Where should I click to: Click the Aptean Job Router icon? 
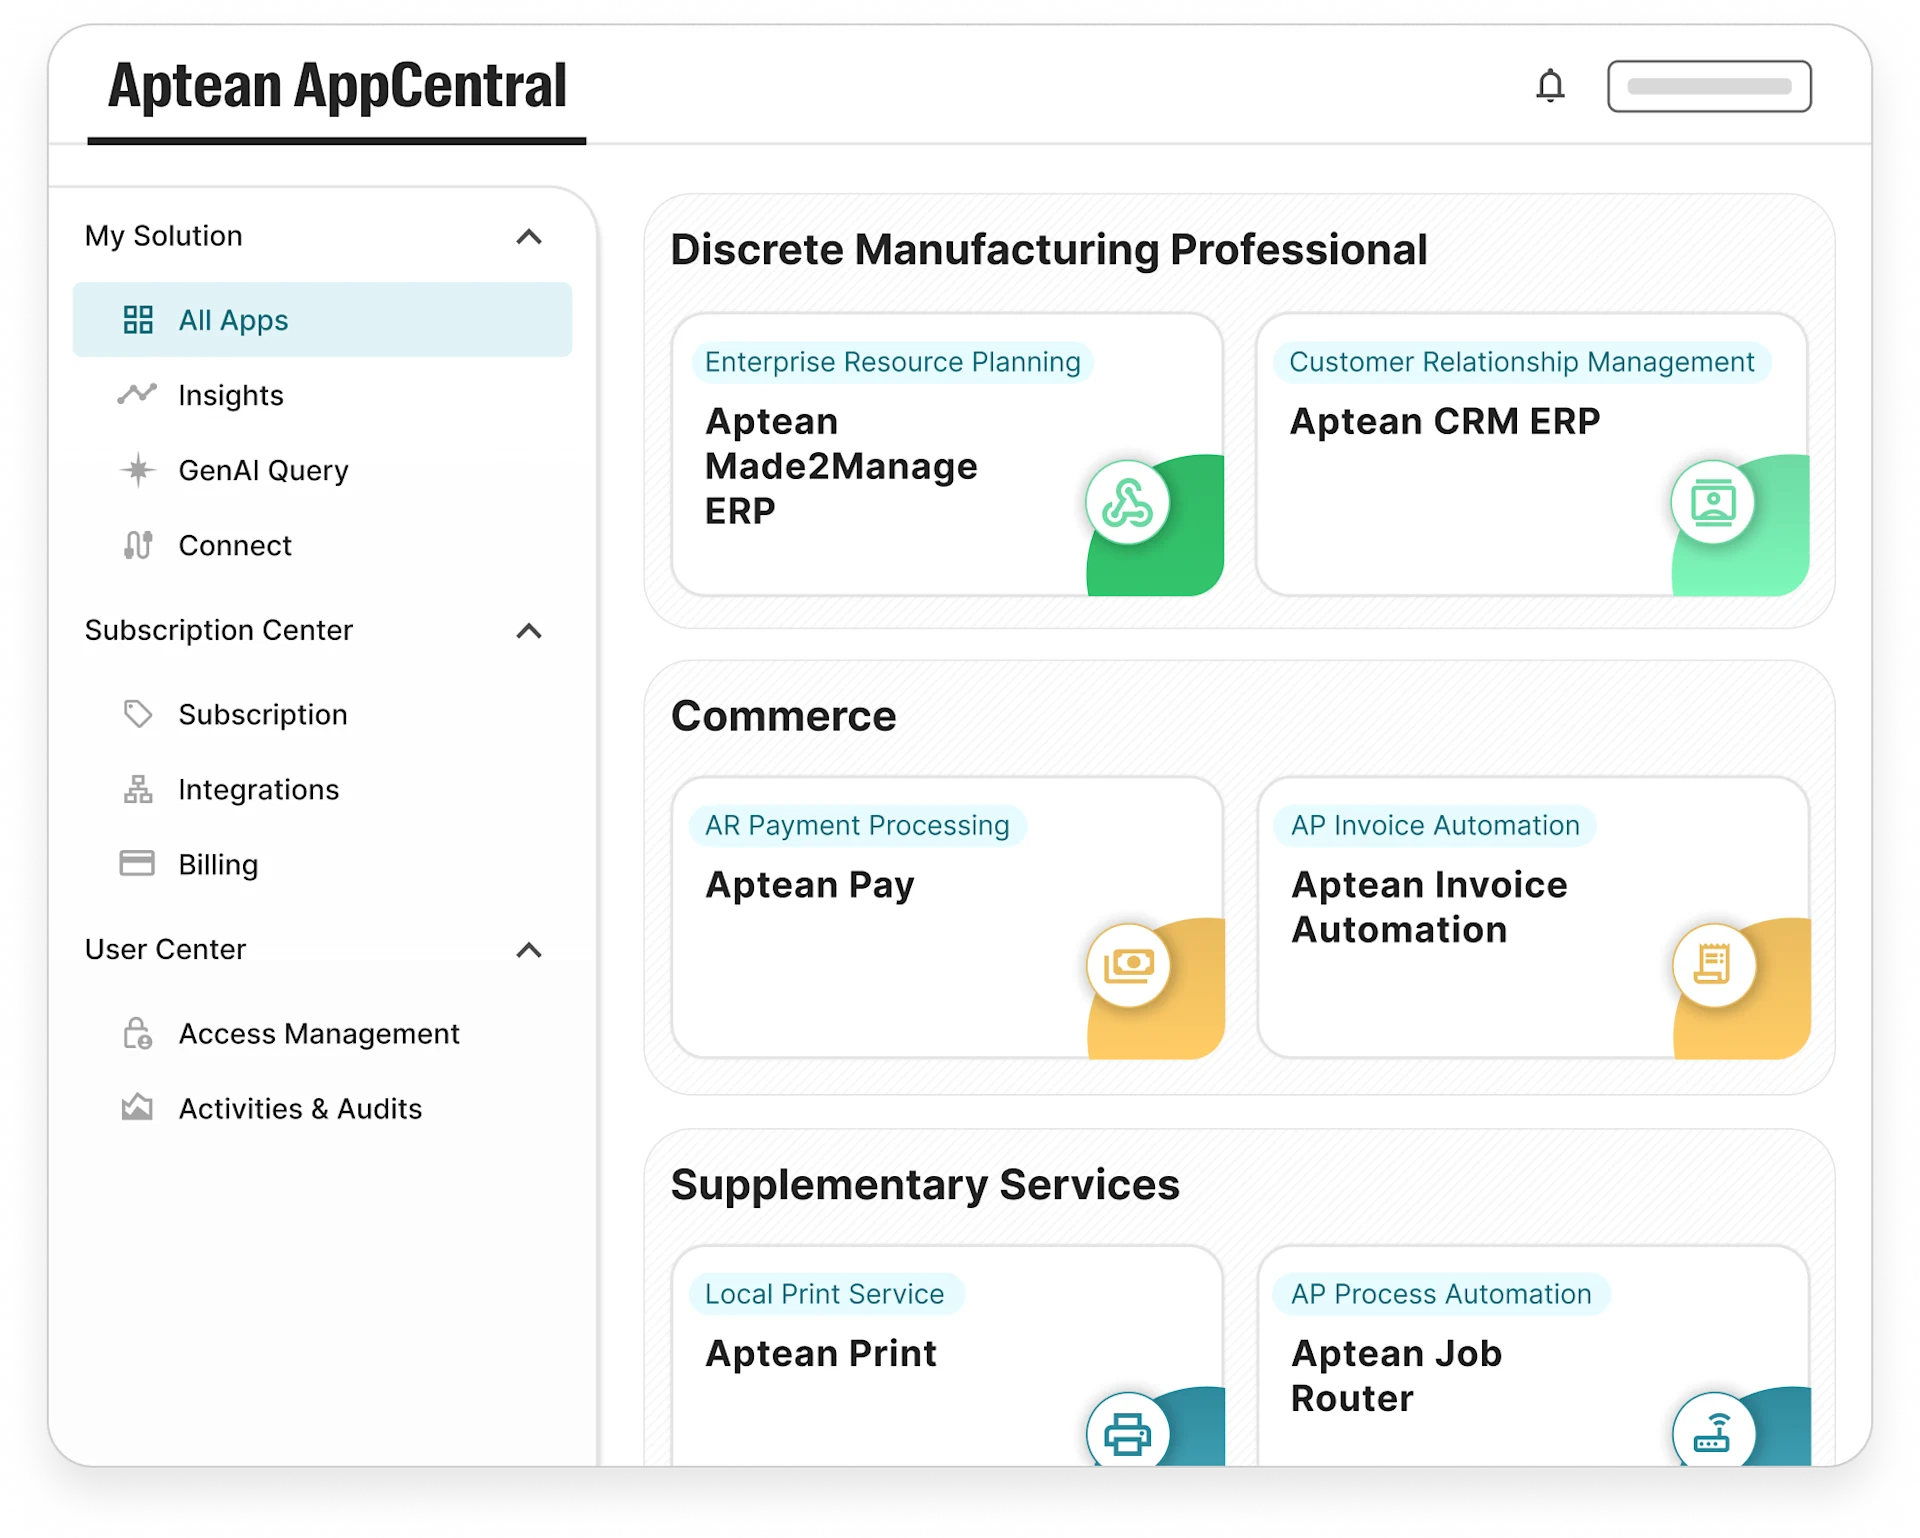[x=1714, y=1433]
